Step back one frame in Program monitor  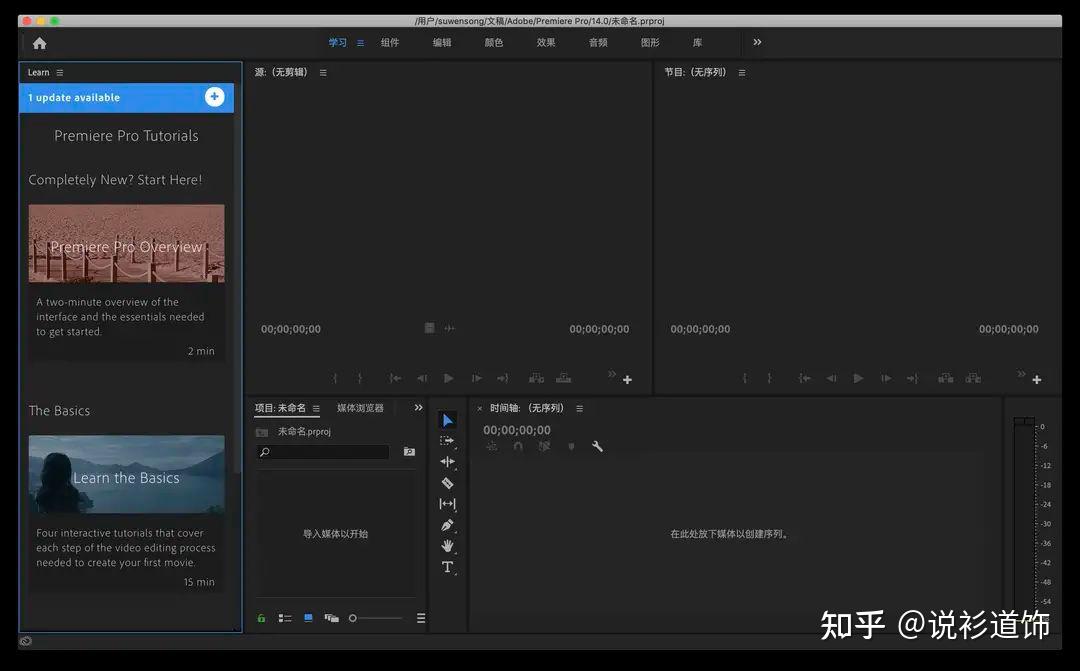pos(831,378)
